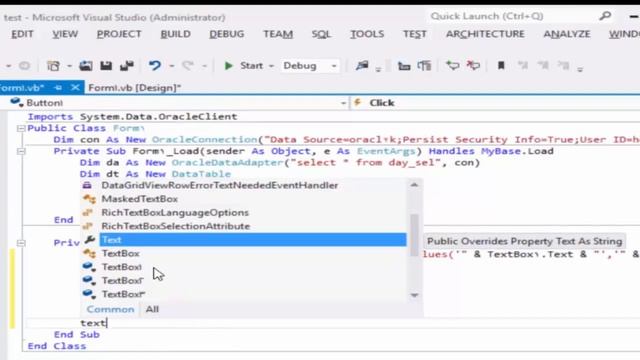Viewport: 640px width, 360px height.
Task: Open the PROJECT menu
Action: tap(119, 34)
